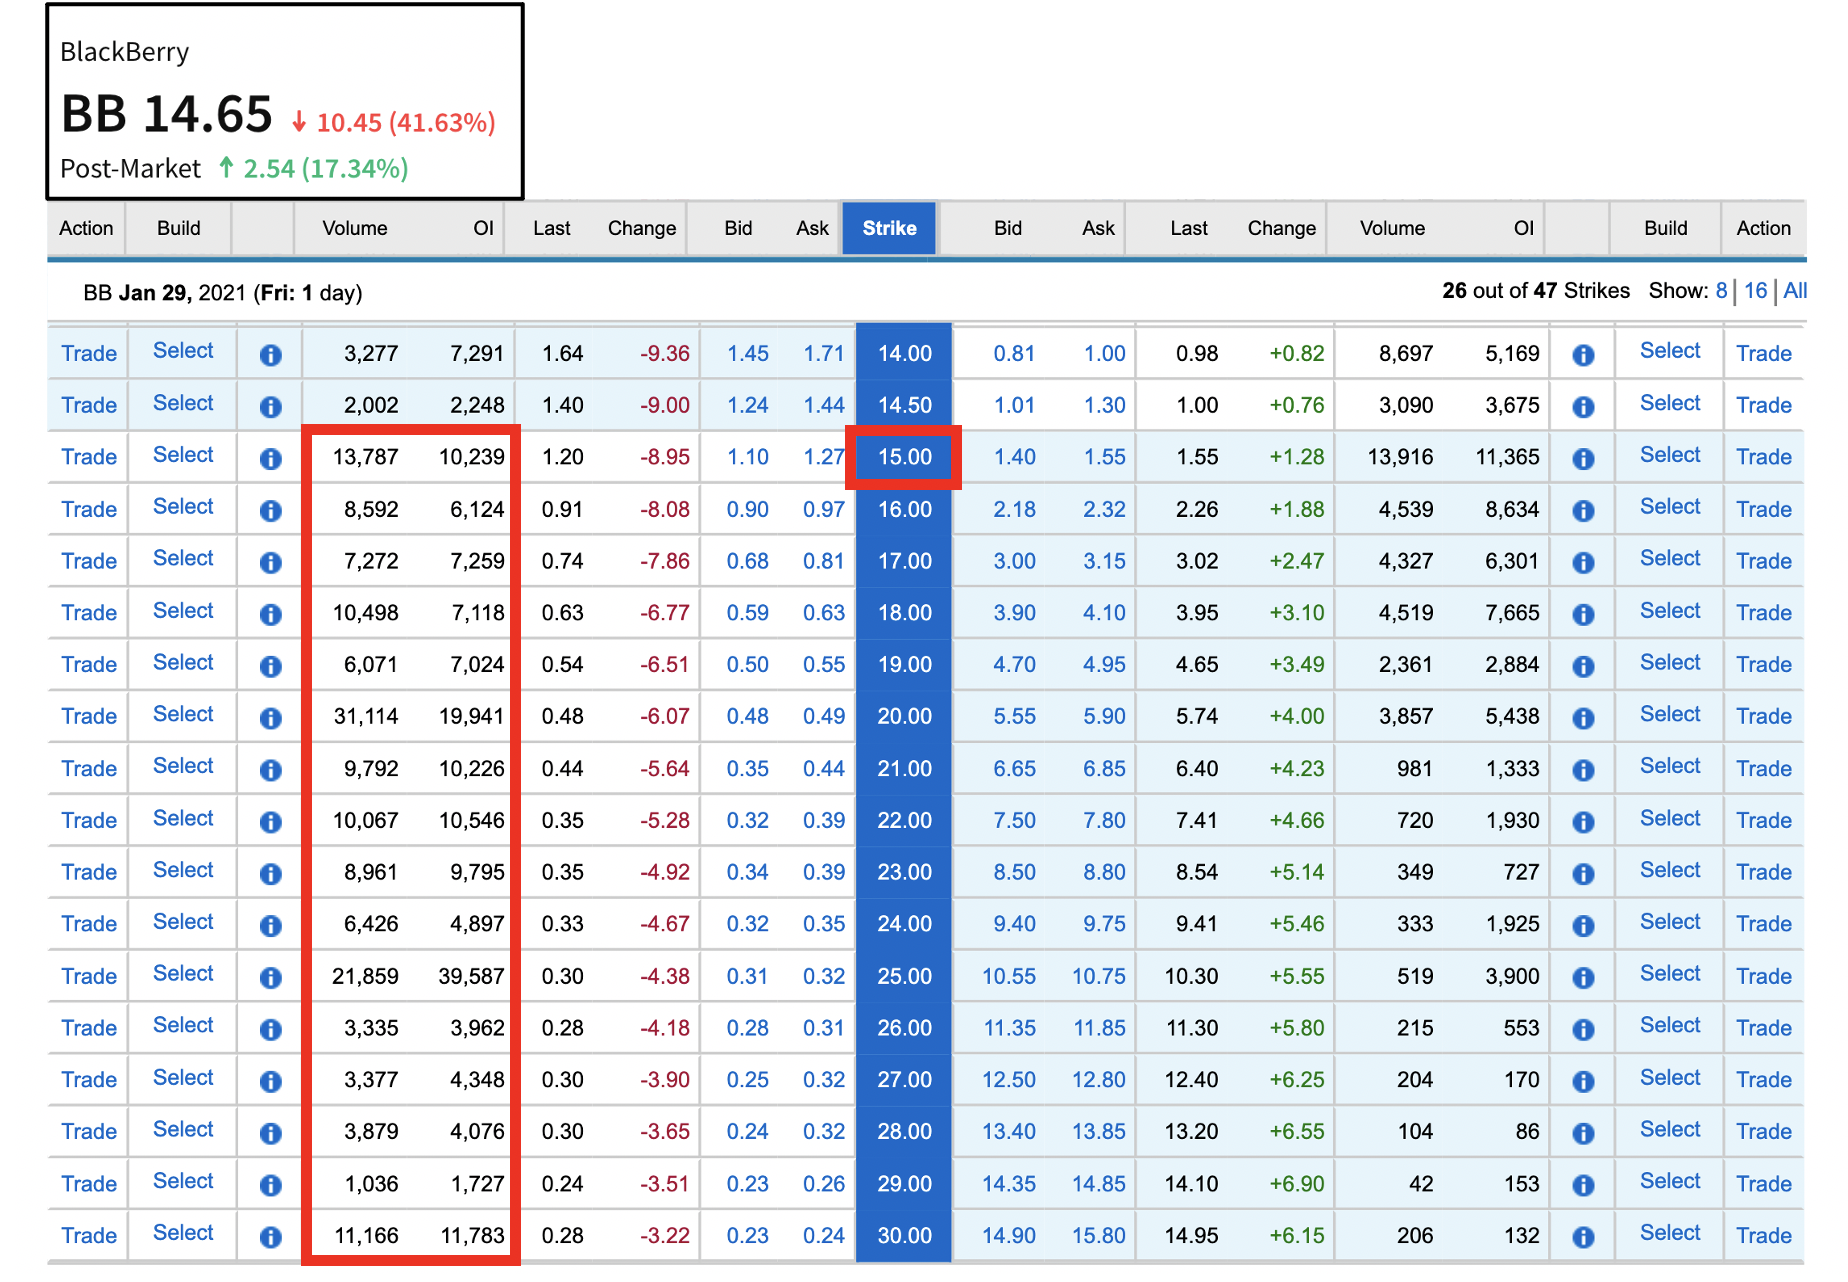Select the 25.00 strike put
This screenshot has height=1282, width=1848.
(x=1670, y=974)
